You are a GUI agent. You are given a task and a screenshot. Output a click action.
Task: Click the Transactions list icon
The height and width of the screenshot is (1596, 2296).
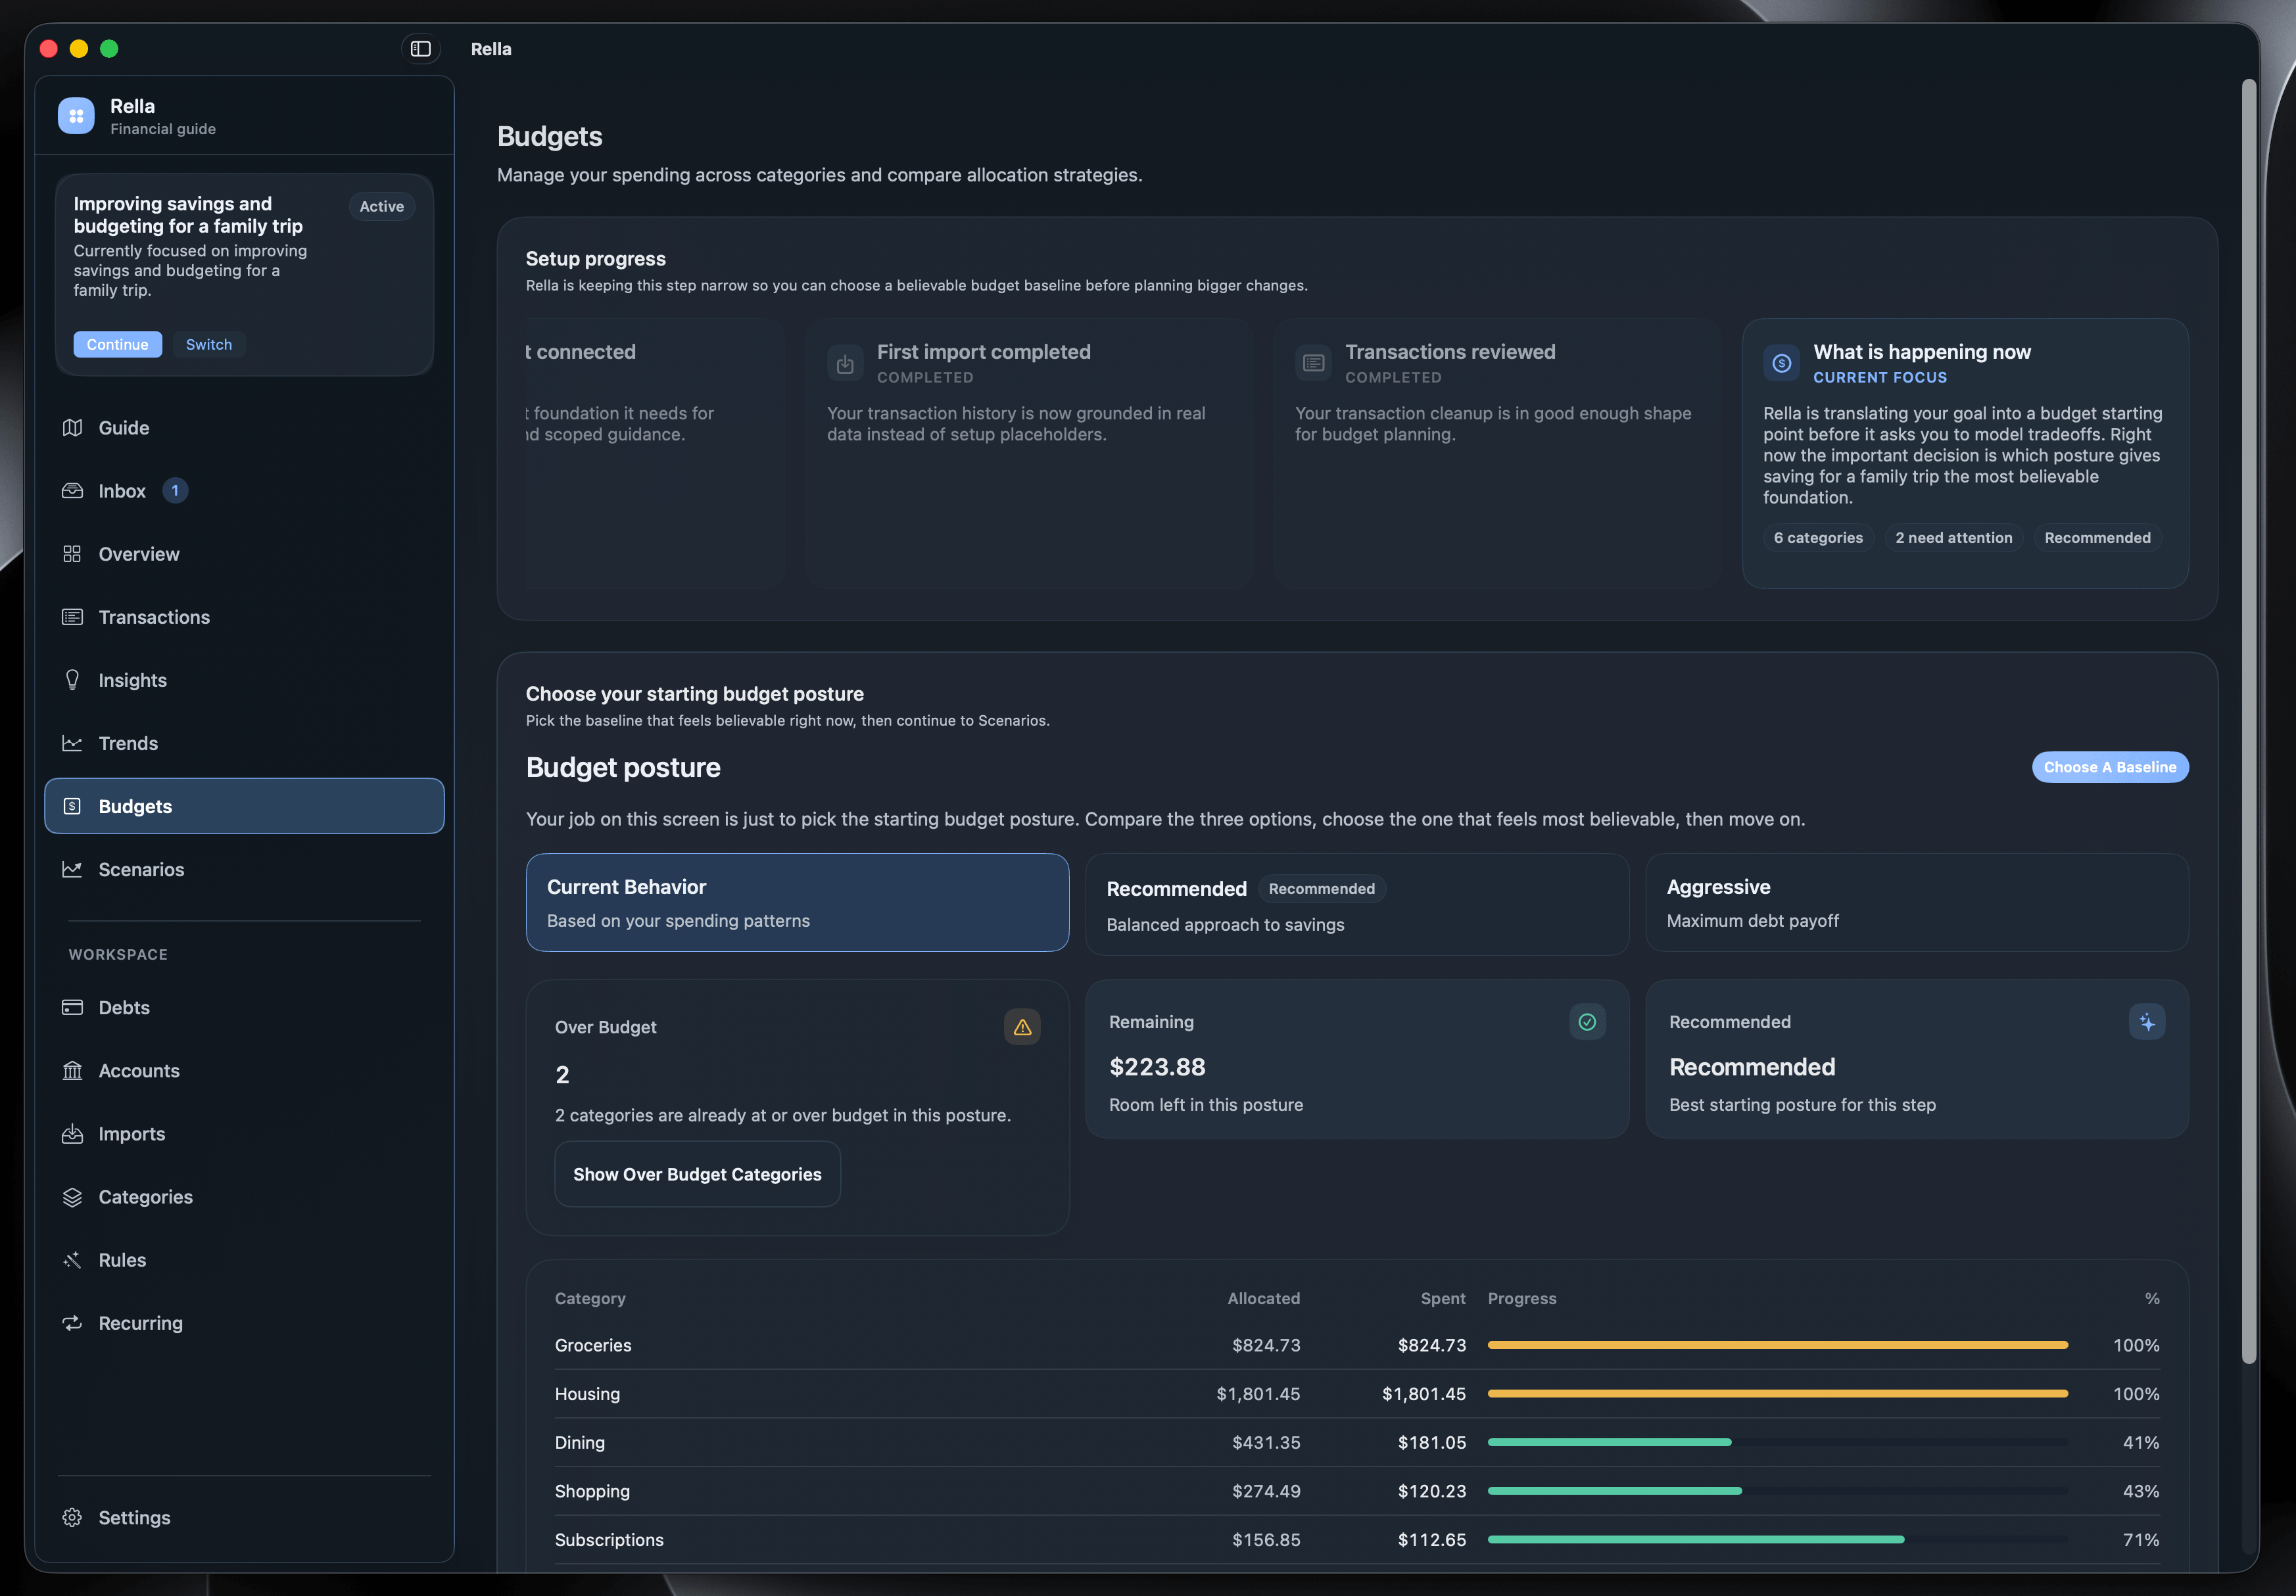[x=72, y=617]
